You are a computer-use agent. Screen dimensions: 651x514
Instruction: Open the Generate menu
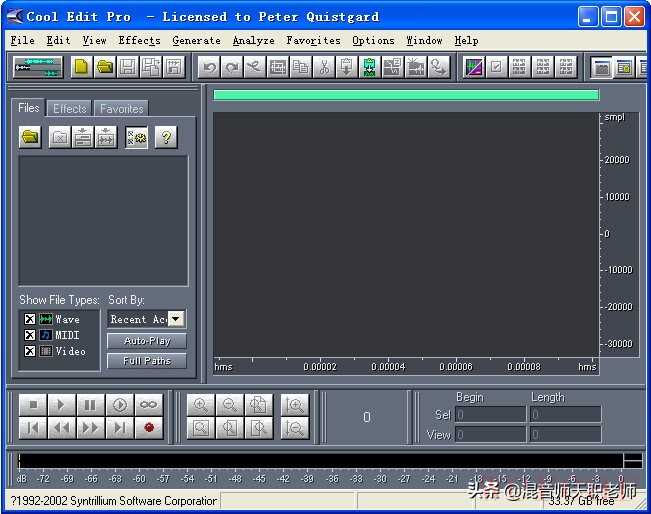click(x=196, y=41)
